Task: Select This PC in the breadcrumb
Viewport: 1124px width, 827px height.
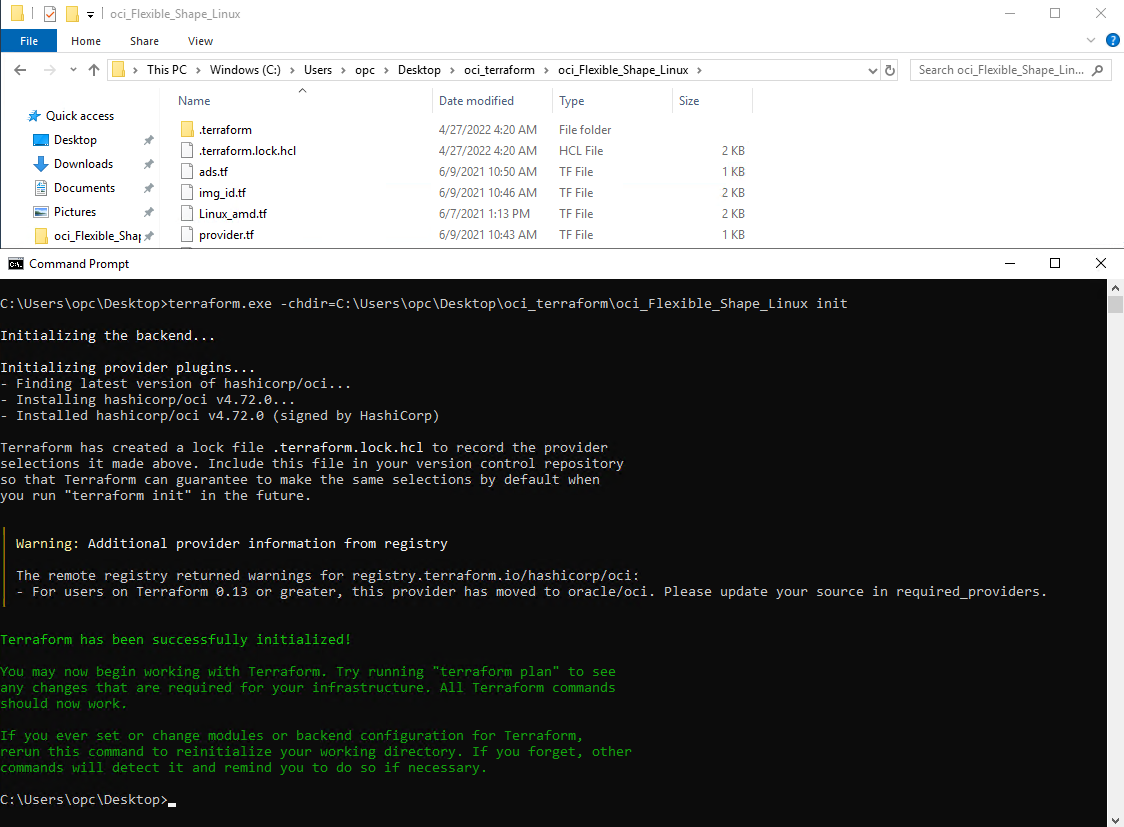Action: (x=166, y=70)
